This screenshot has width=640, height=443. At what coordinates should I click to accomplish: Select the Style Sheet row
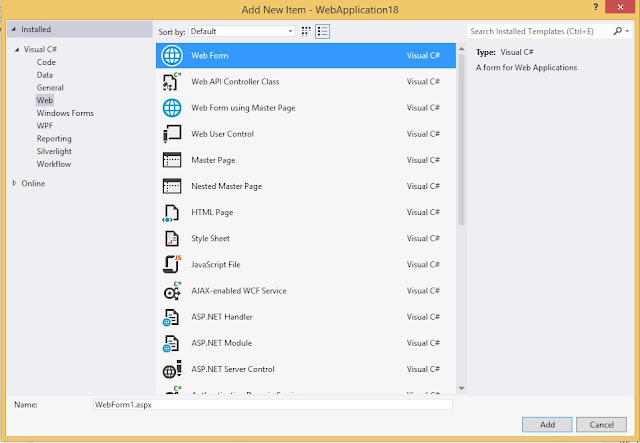pos(306,238)
